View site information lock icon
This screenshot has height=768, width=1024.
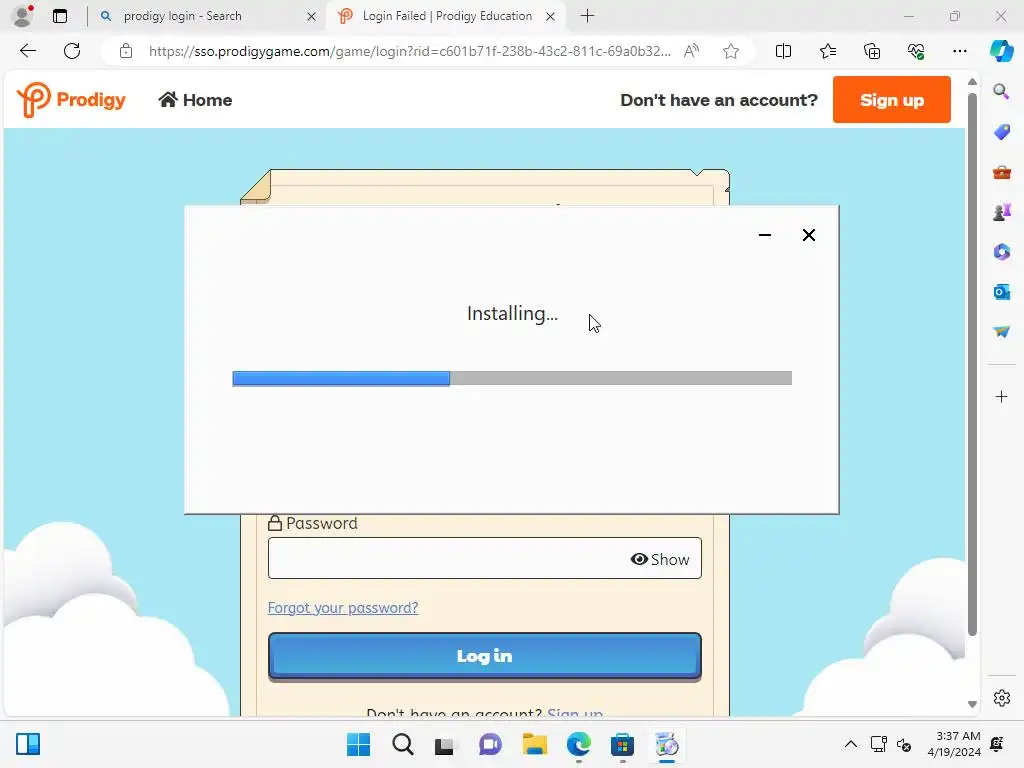(x=126, y=51)
